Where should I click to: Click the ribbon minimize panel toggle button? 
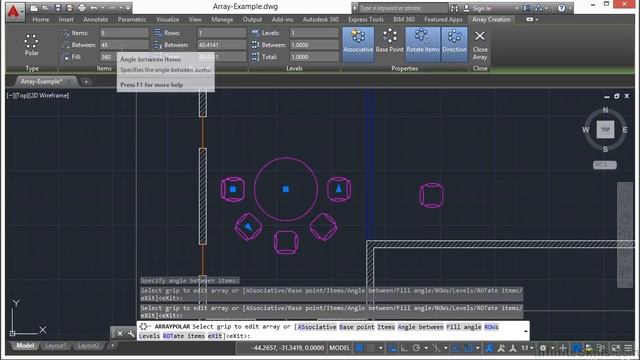coord(529,19)
